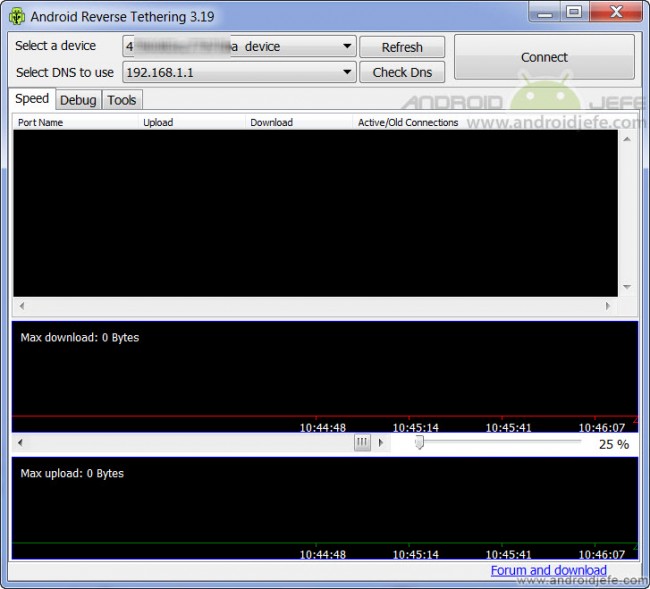
Task: Select the Speed tab
Action: click(32, 99)
